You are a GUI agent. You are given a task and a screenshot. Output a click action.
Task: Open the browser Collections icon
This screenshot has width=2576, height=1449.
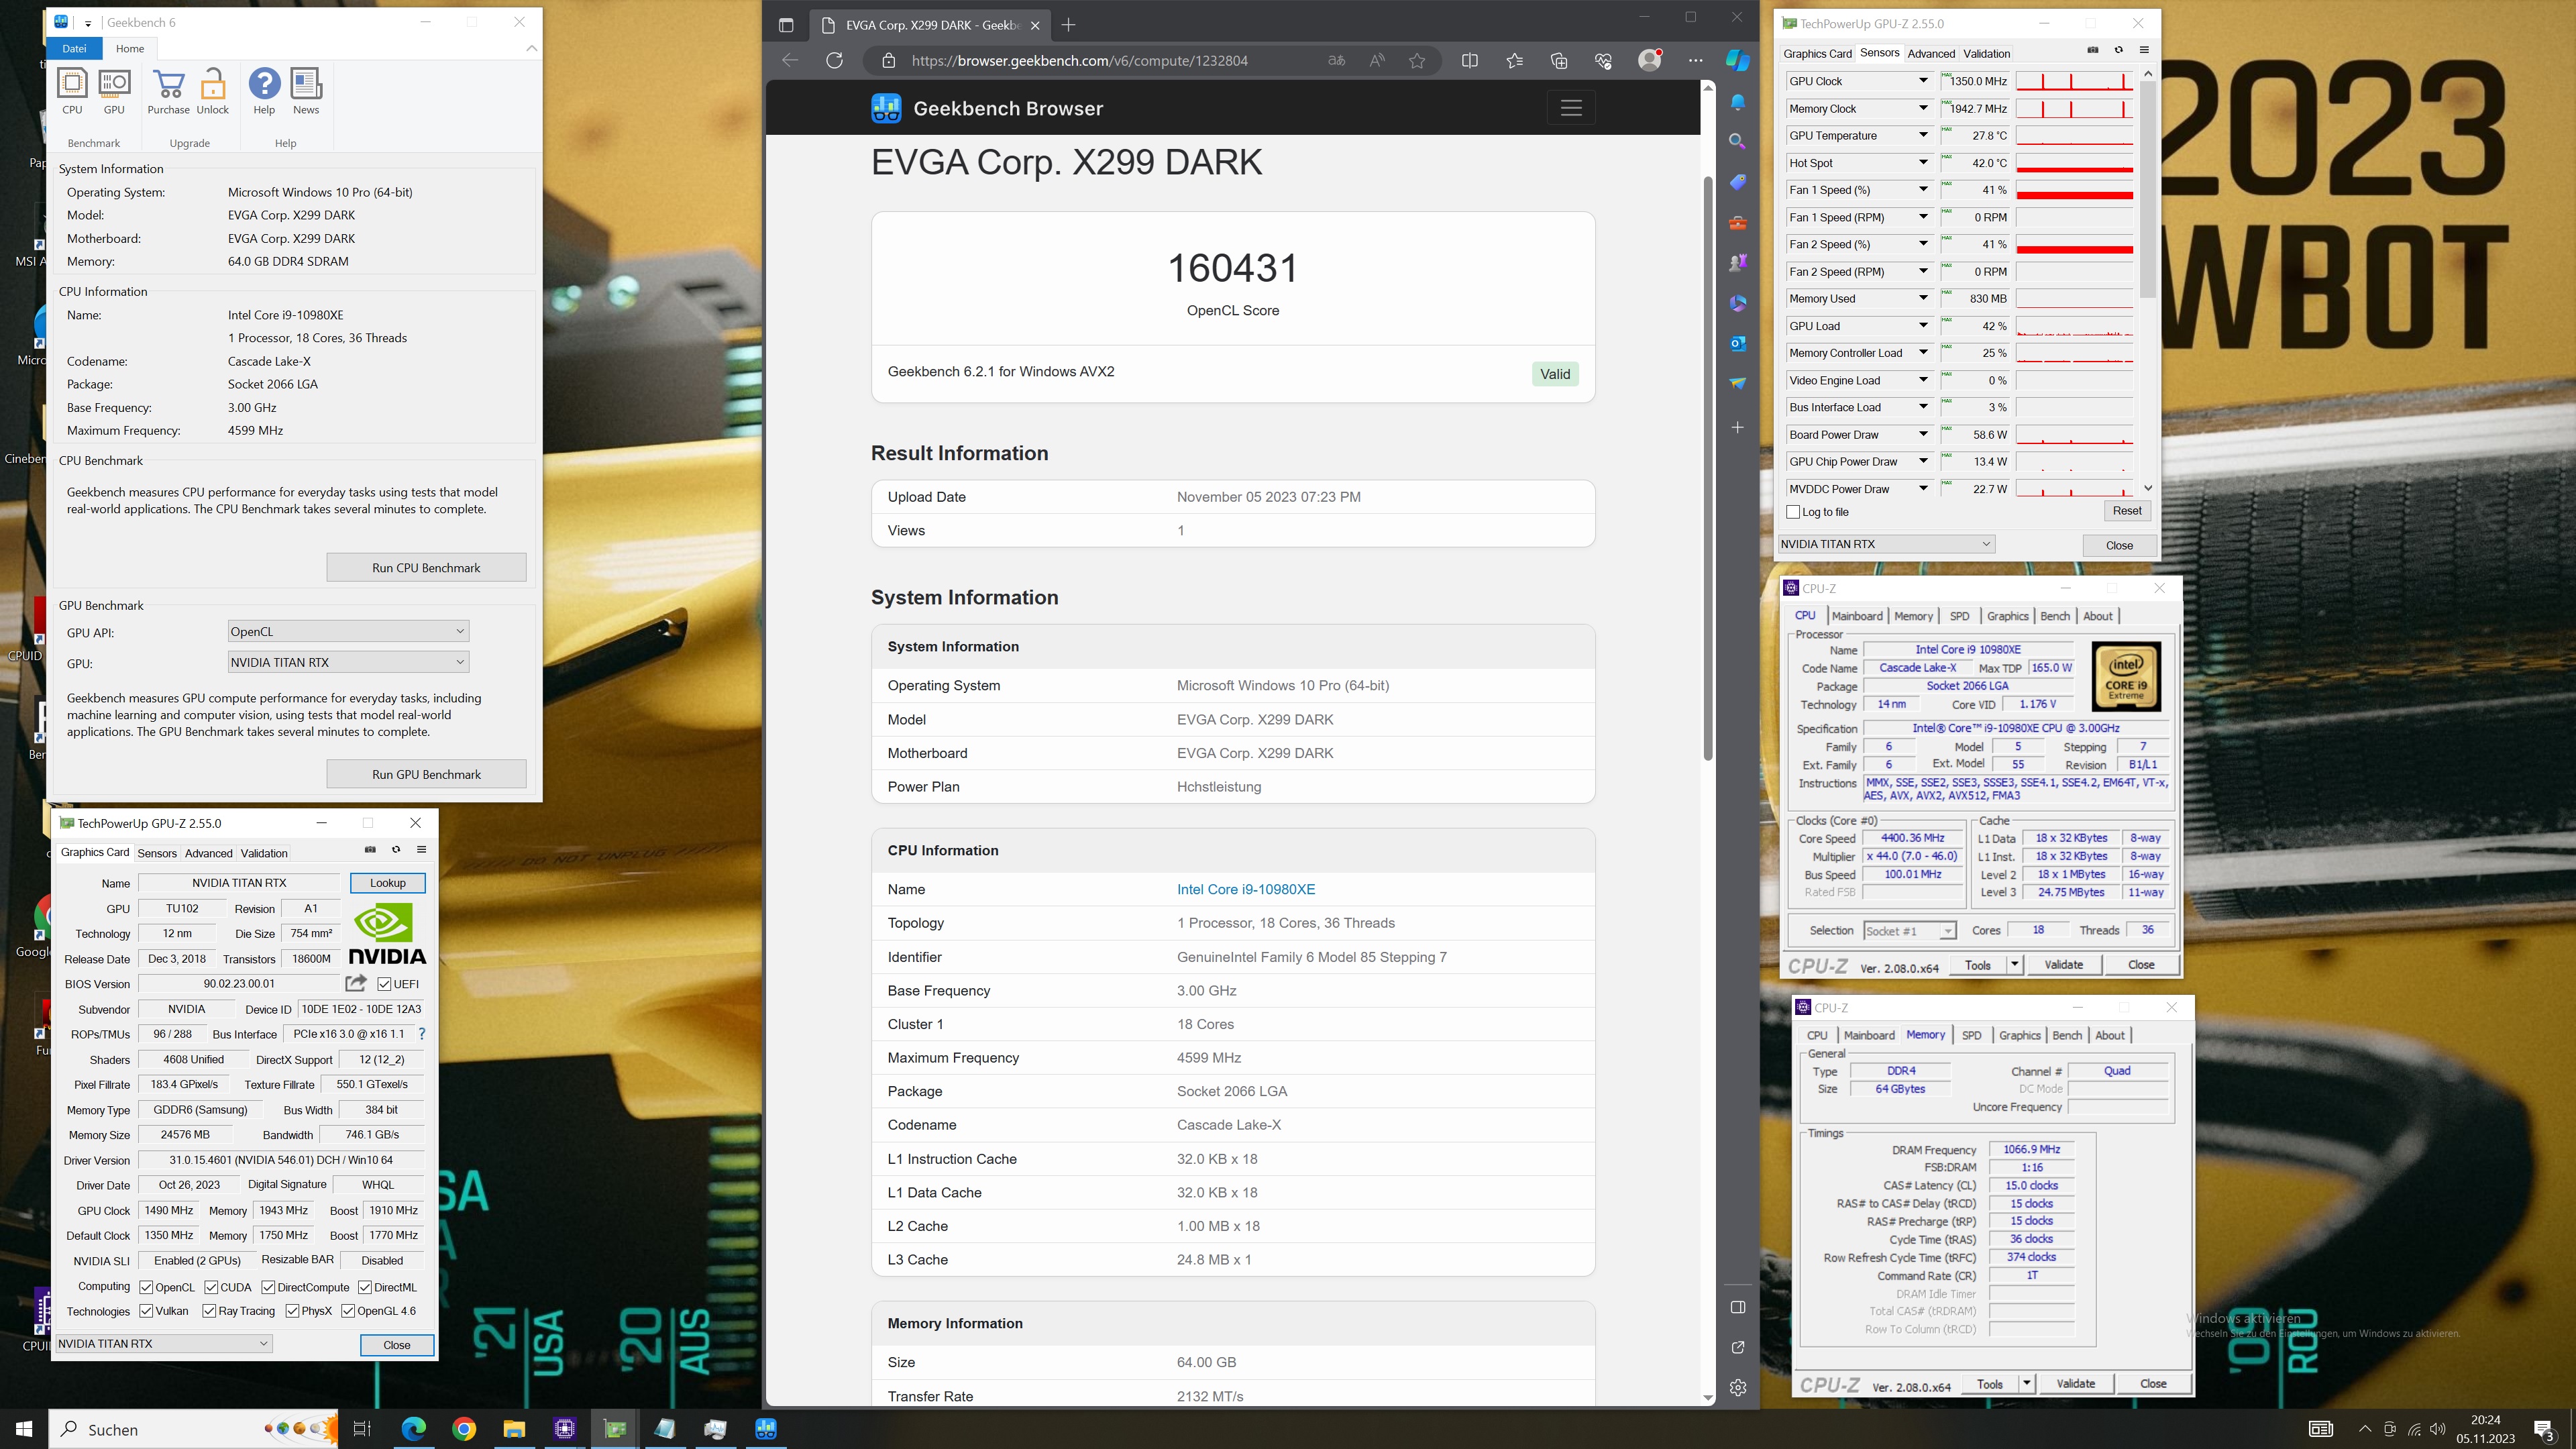(1559, 61)
